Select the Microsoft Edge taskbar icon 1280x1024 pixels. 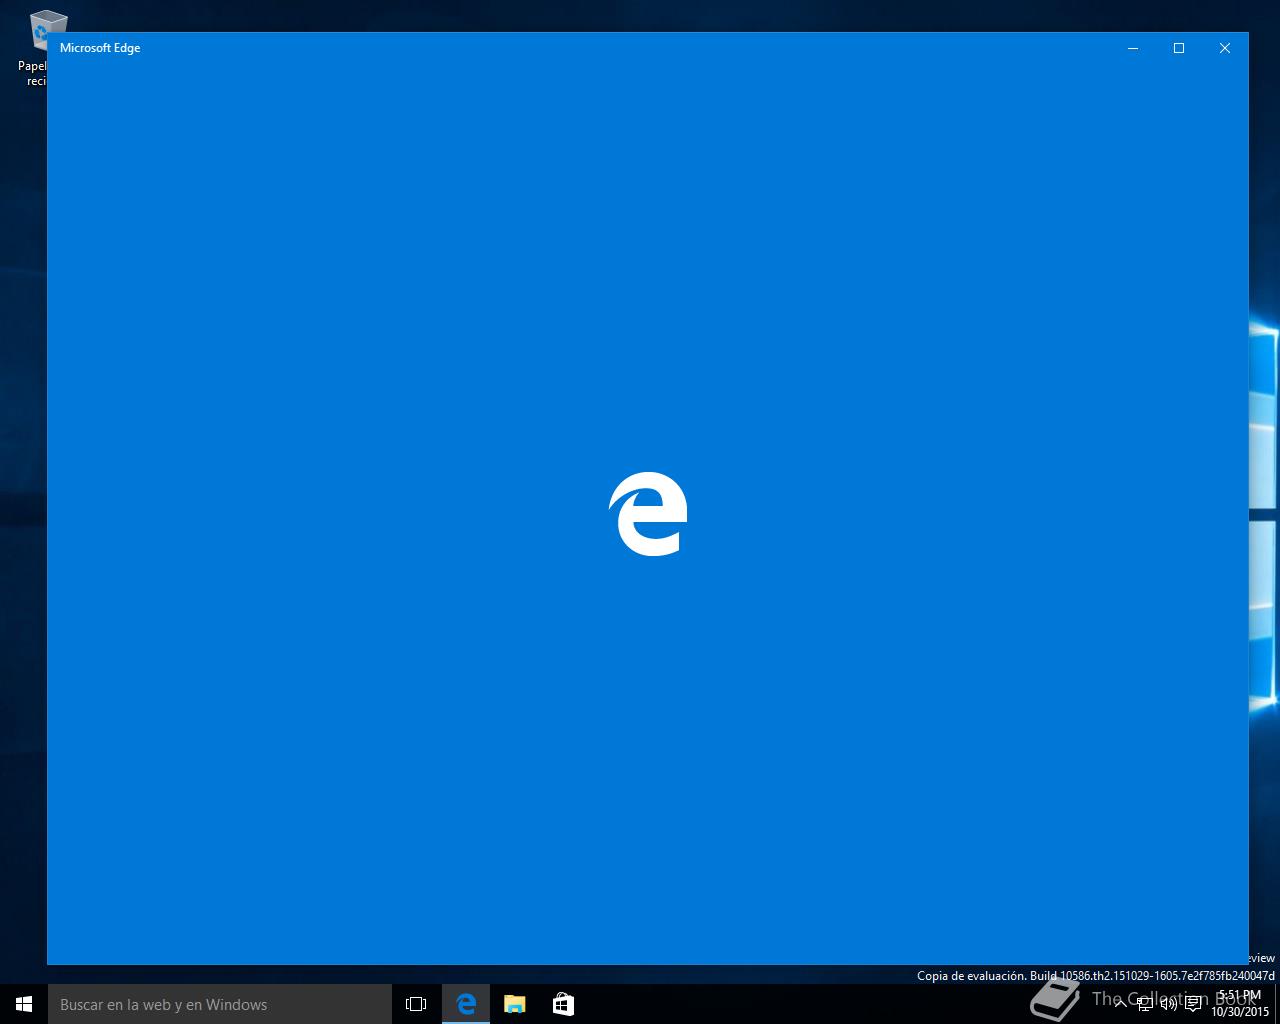[466, 1004]
